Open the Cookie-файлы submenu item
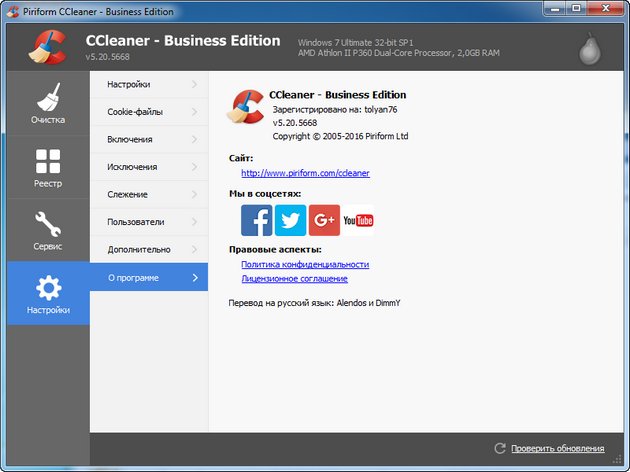This screenshot has height=472, width=630. pyautogui.click(x=149, y=112)
